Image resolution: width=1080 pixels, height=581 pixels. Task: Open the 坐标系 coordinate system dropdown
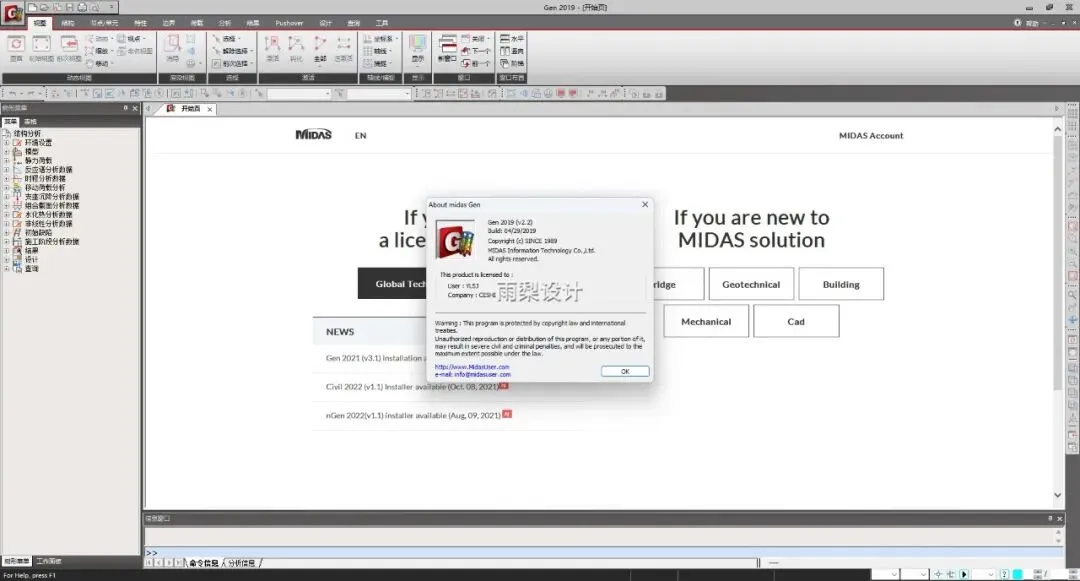click(x=381, y=39)
